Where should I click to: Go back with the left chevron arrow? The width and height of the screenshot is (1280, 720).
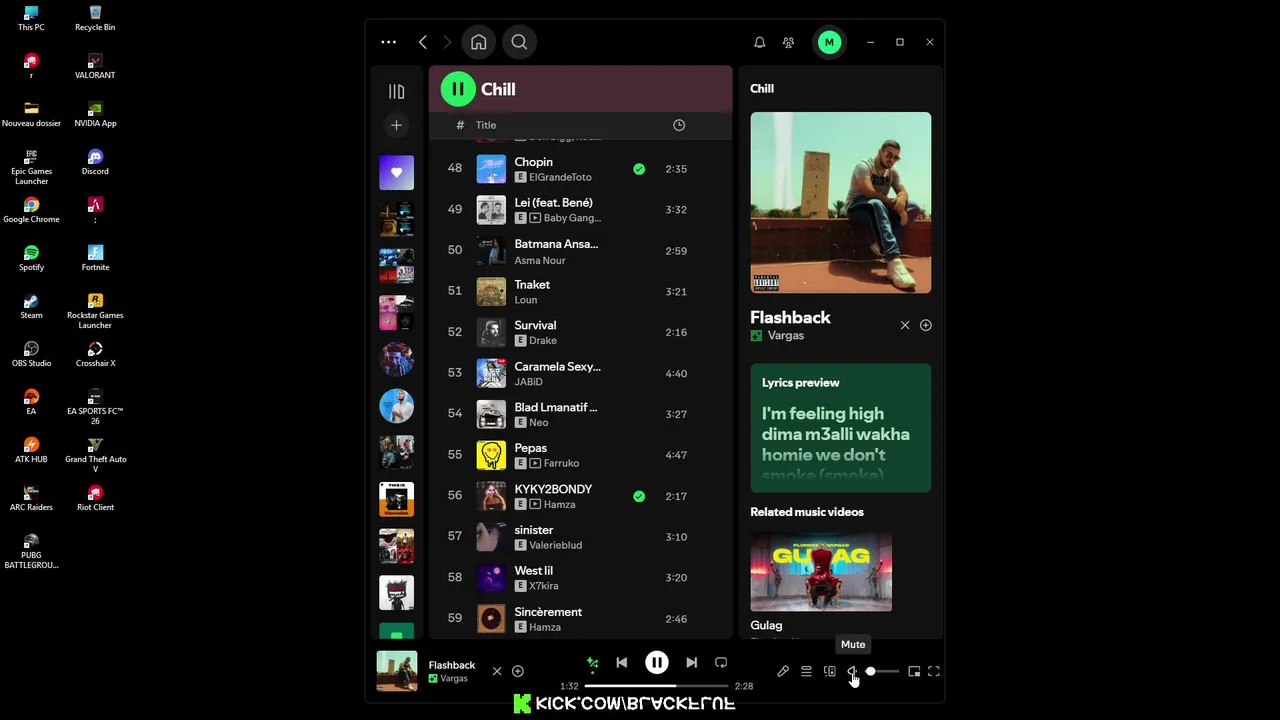tap(423, 42)
